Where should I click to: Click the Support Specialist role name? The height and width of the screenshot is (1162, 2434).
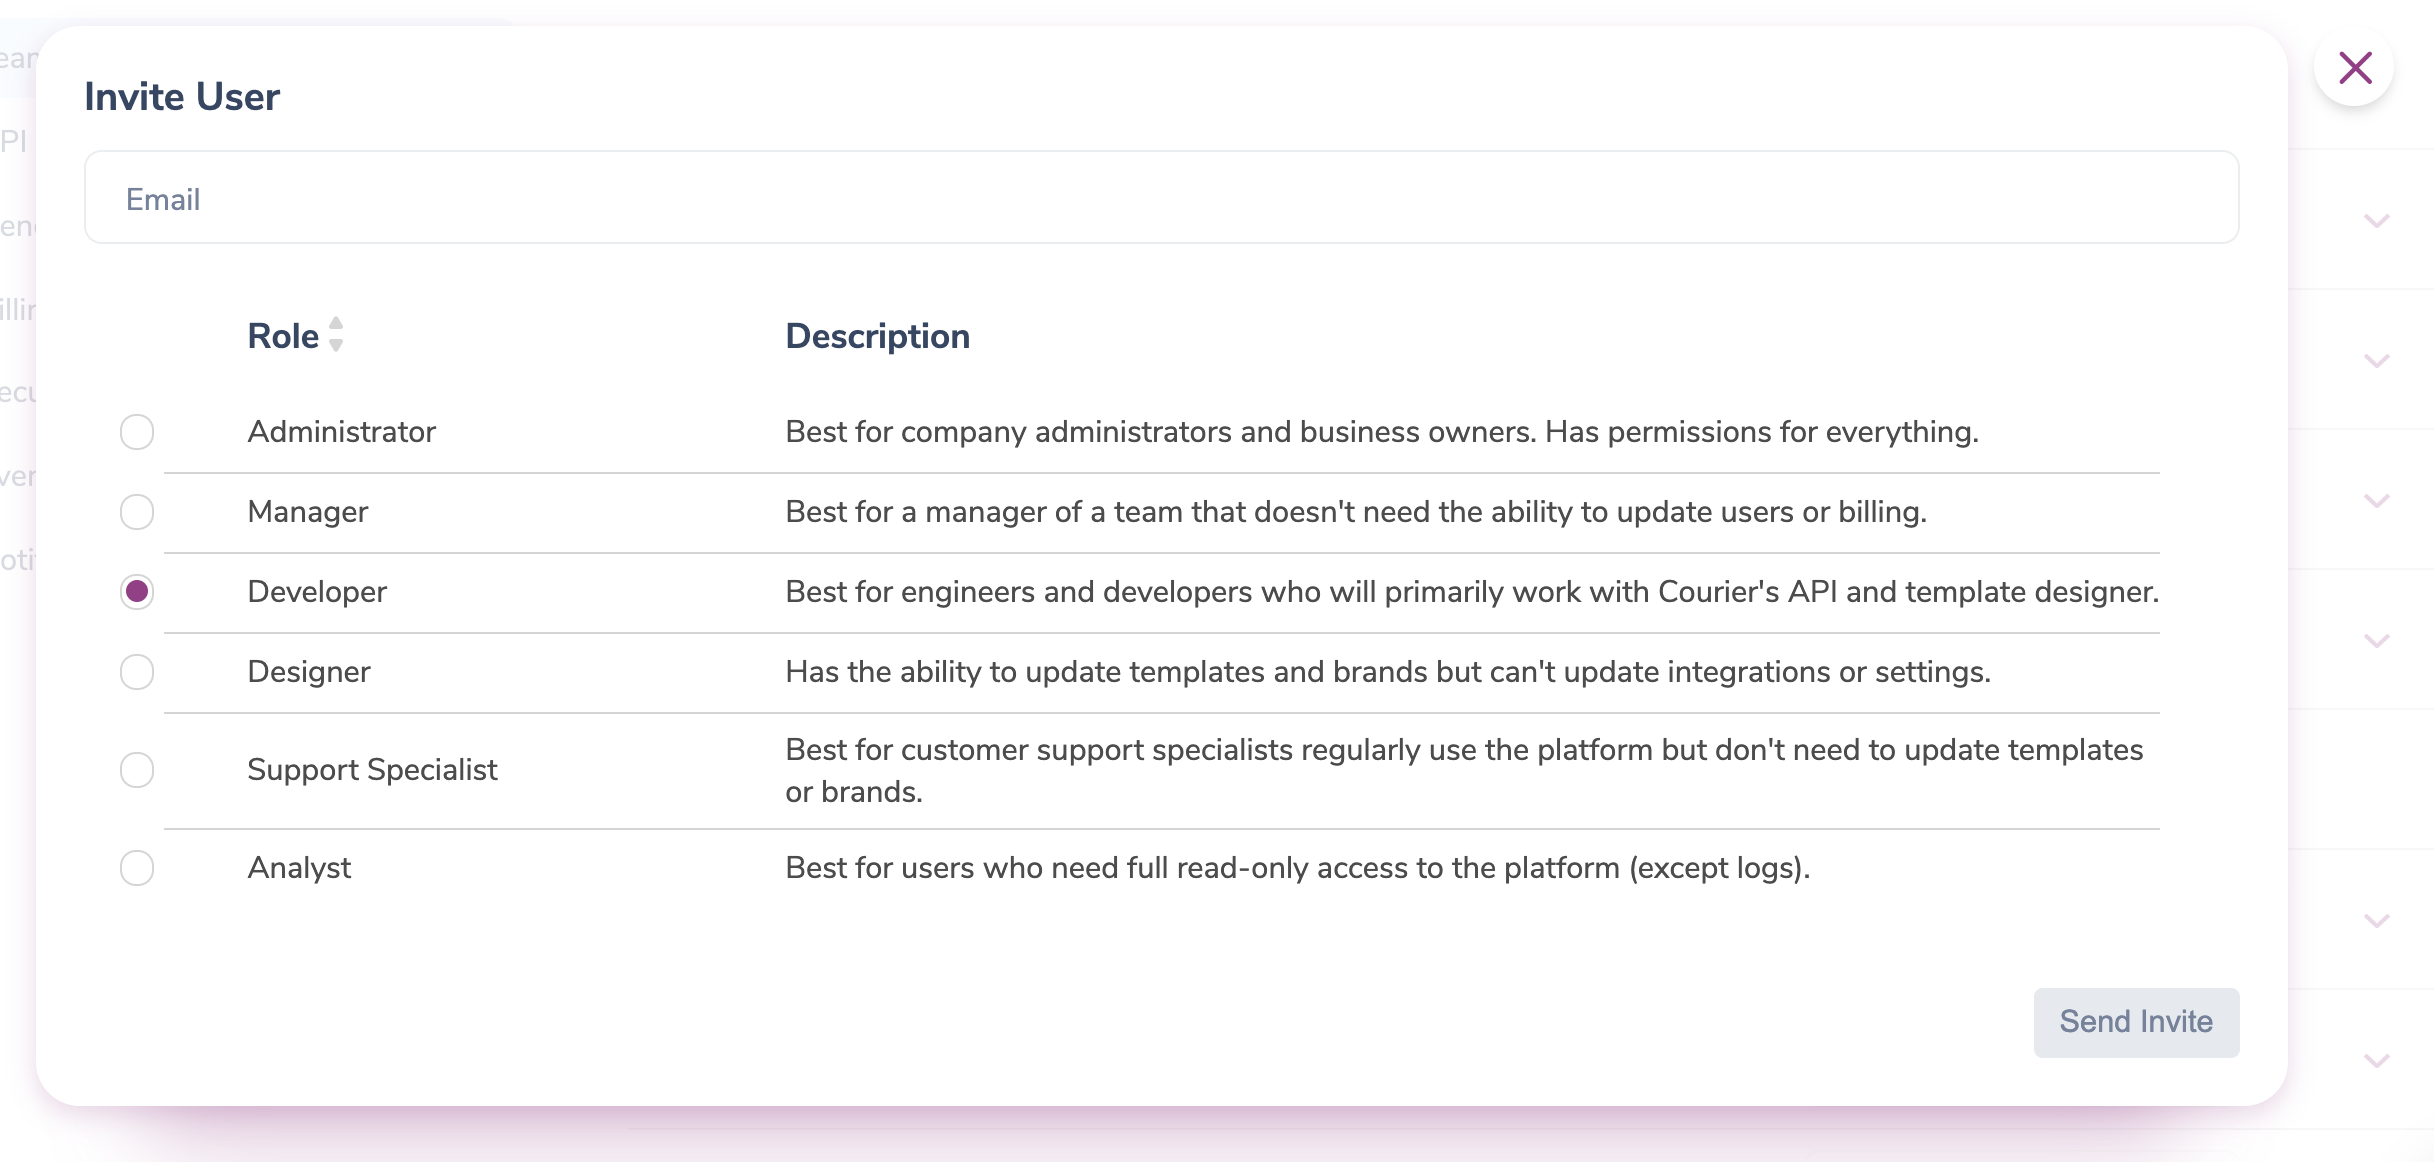pos(372,770)
